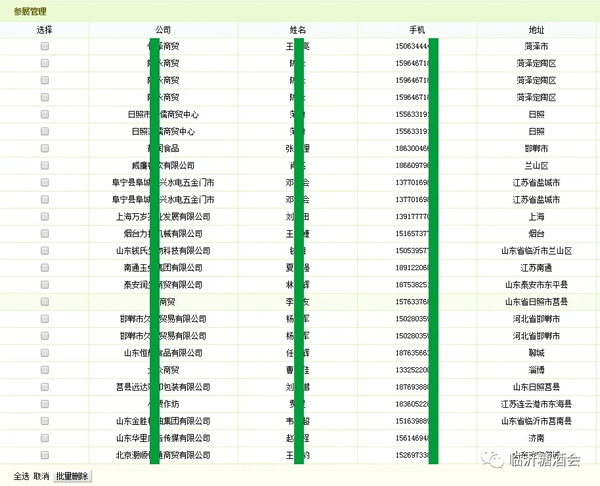Screen dimensions: 600x486
Task: Click the 全选 select-all link
Action: point(21,476)
